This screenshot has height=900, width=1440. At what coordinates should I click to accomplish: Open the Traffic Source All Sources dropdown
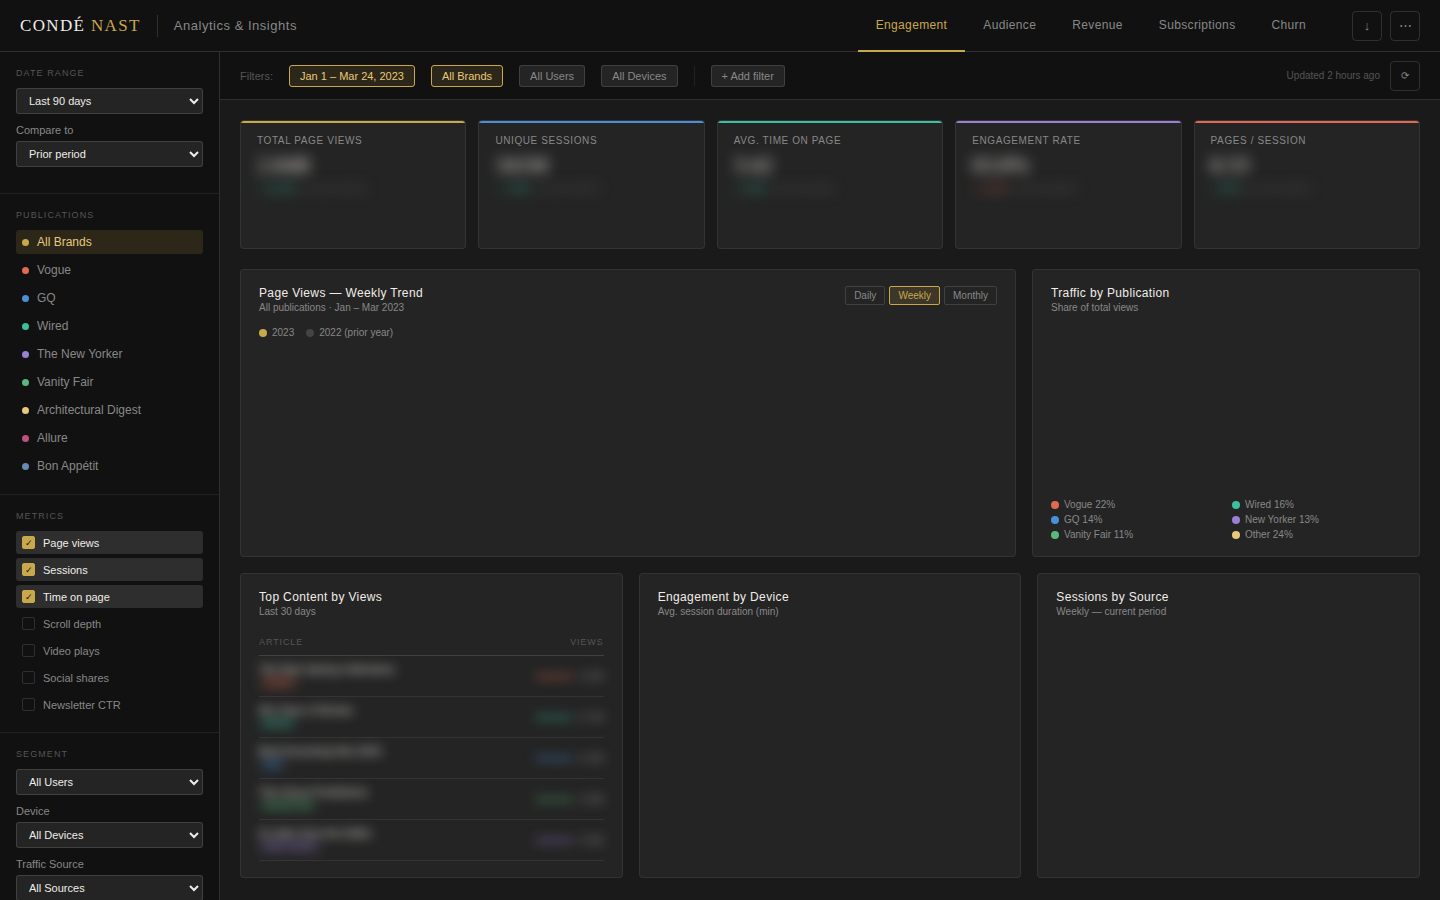coord(108,887)
